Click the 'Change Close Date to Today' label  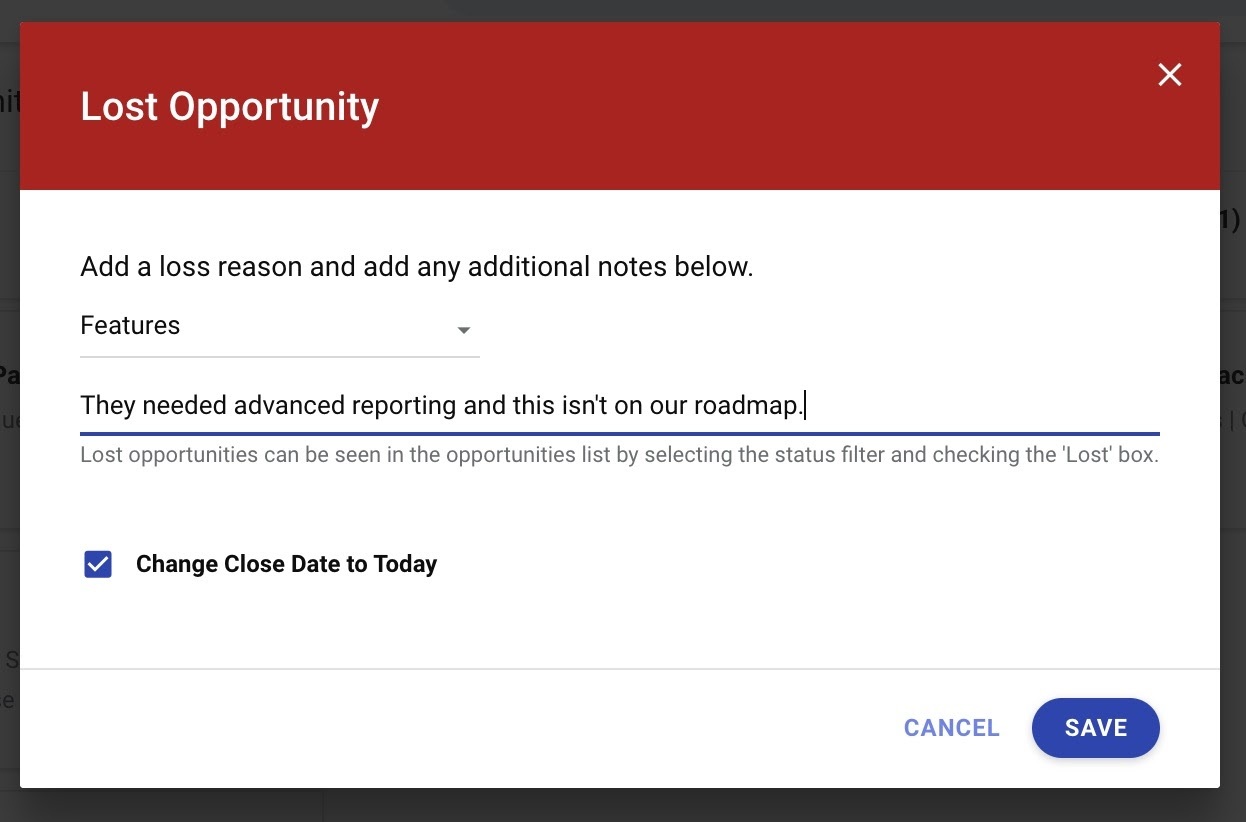[x=286, y=564]
